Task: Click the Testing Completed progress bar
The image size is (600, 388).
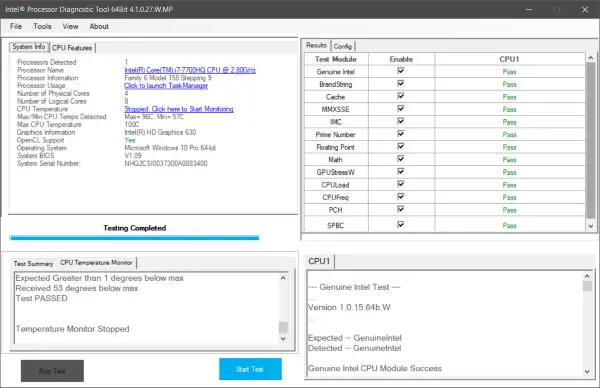Action: (x=134, y=238)
